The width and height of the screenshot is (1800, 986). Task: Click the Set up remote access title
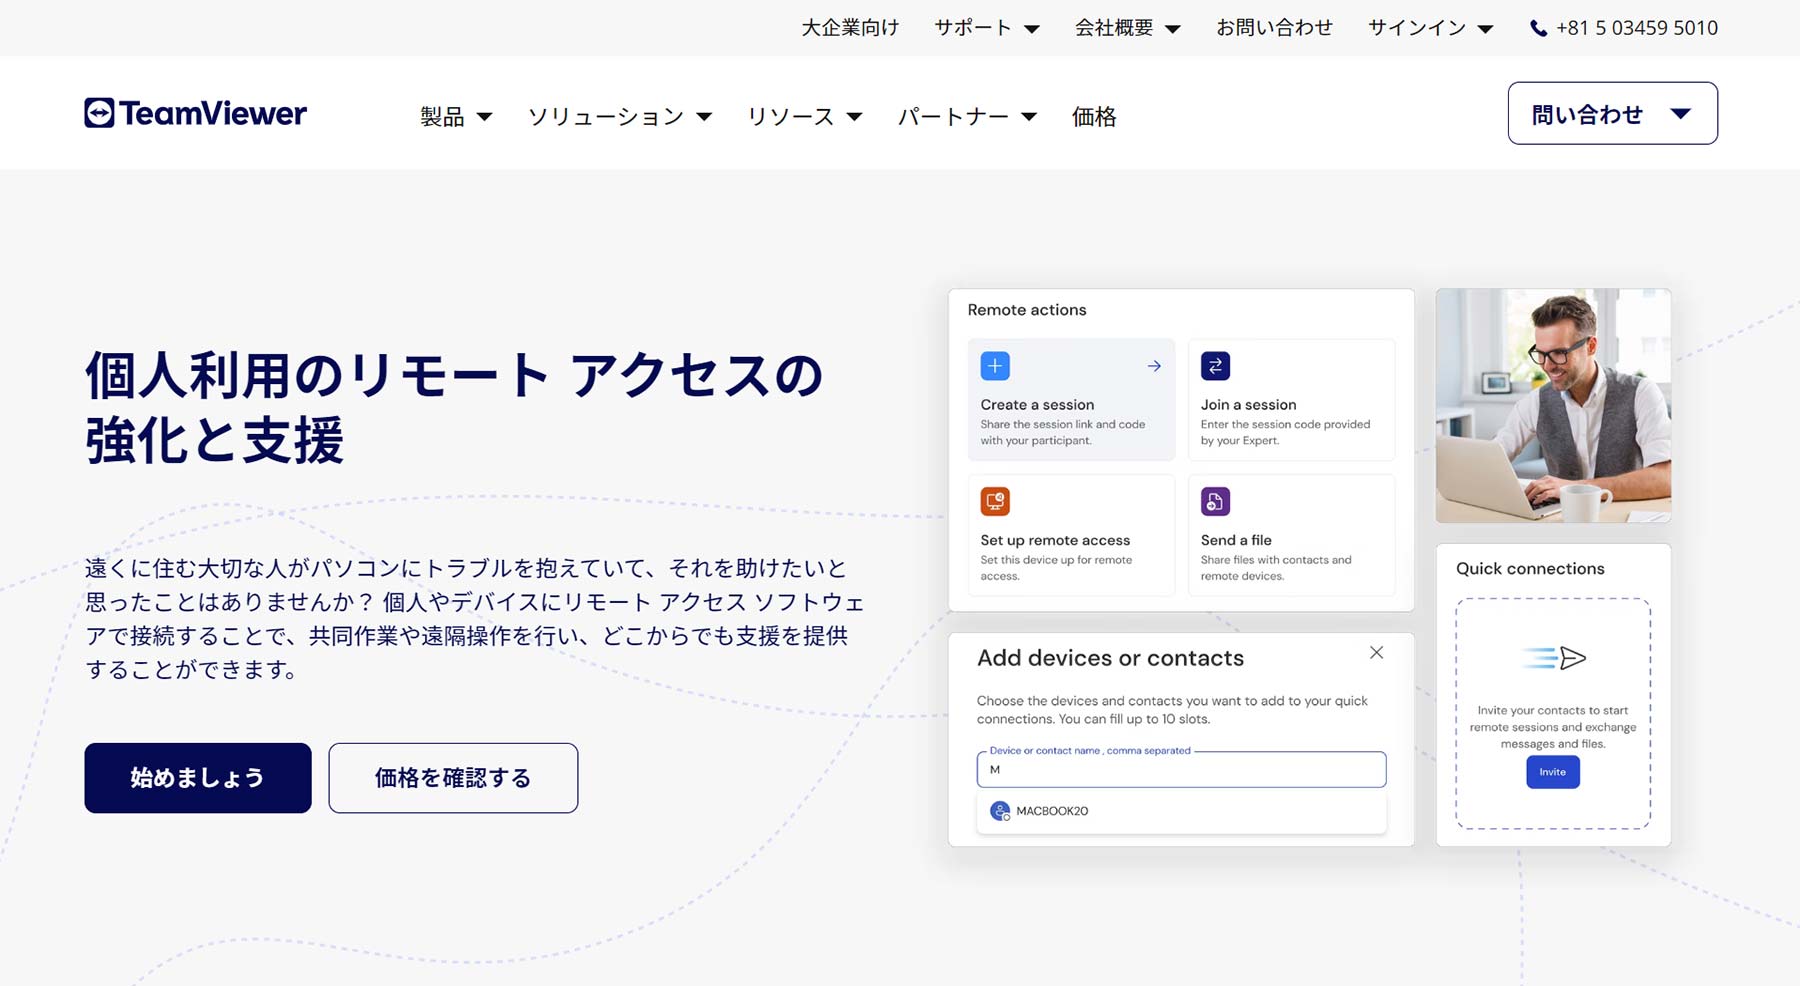coord(1055,540)
